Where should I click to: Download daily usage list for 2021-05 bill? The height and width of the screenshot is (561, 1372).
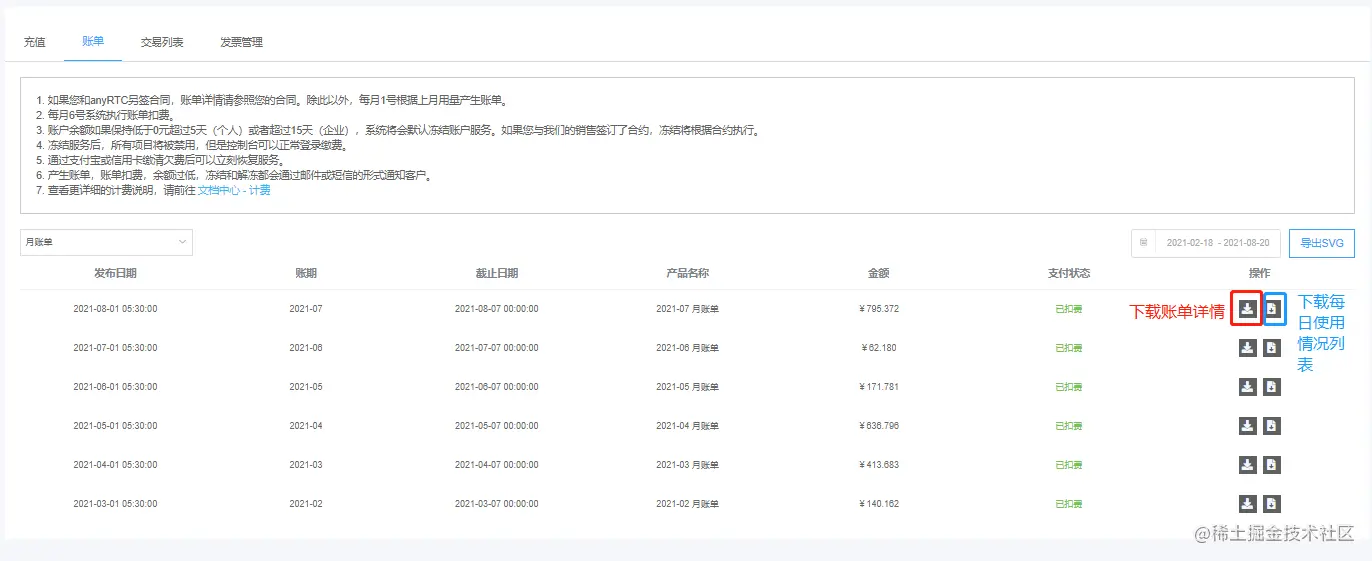click(x=1271, y=387)
